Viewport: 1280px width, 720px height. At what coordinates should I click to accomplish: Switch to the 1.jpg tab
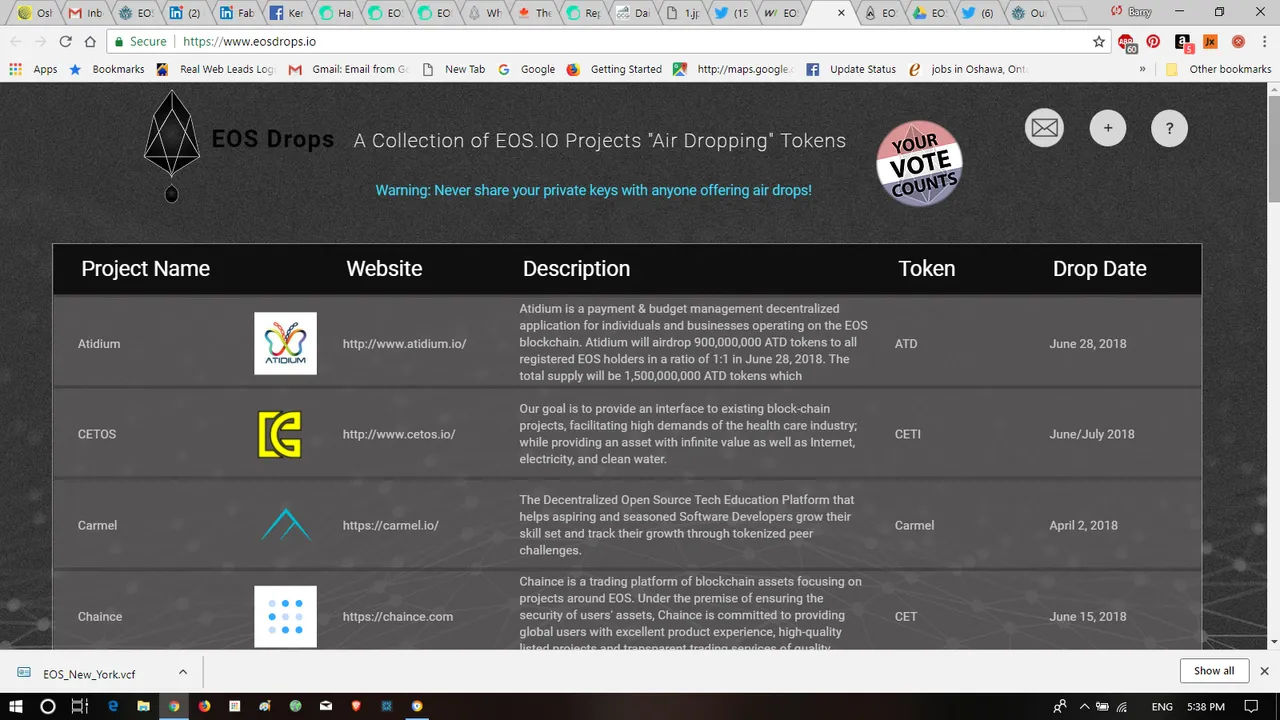pyautogui.click(x=684, y=13)
